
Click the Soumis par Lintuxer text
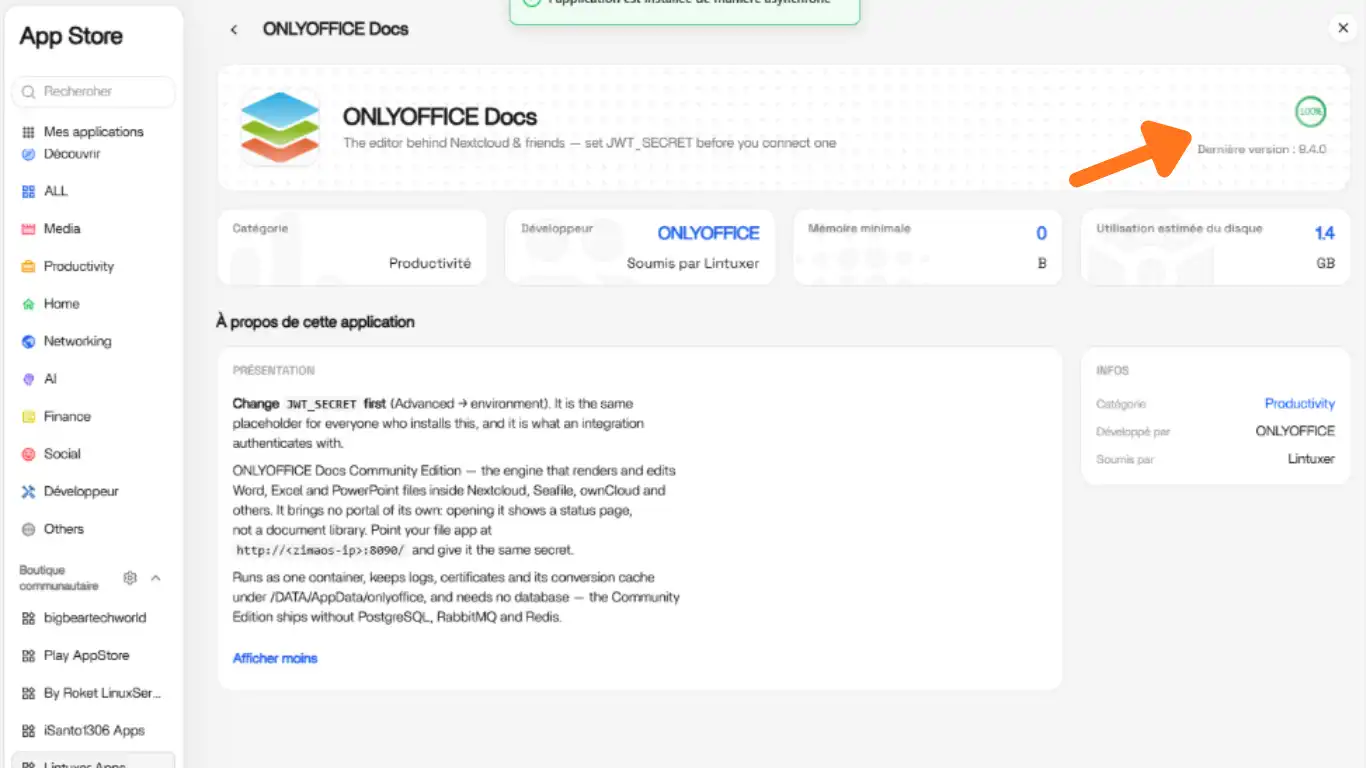(x=693, y=263)
